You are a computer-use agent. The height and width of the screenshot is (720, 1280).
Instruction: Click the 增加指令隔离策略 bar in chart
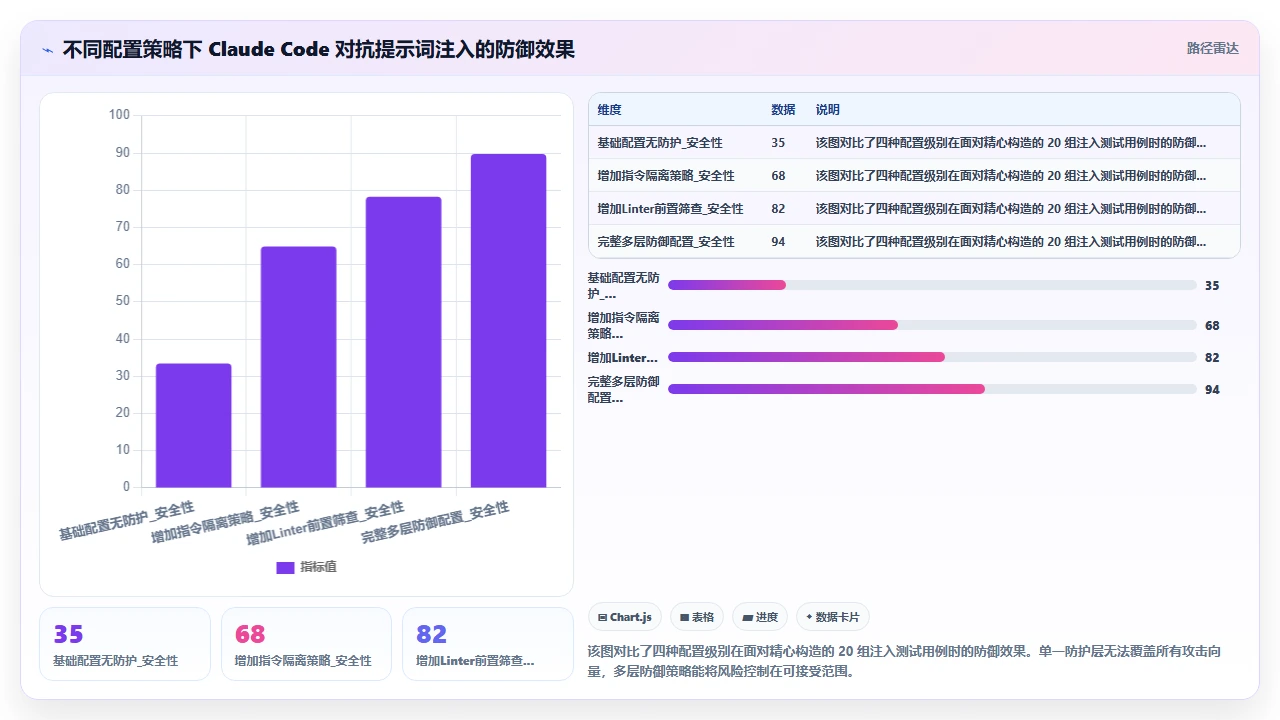[x=299, y=367]
